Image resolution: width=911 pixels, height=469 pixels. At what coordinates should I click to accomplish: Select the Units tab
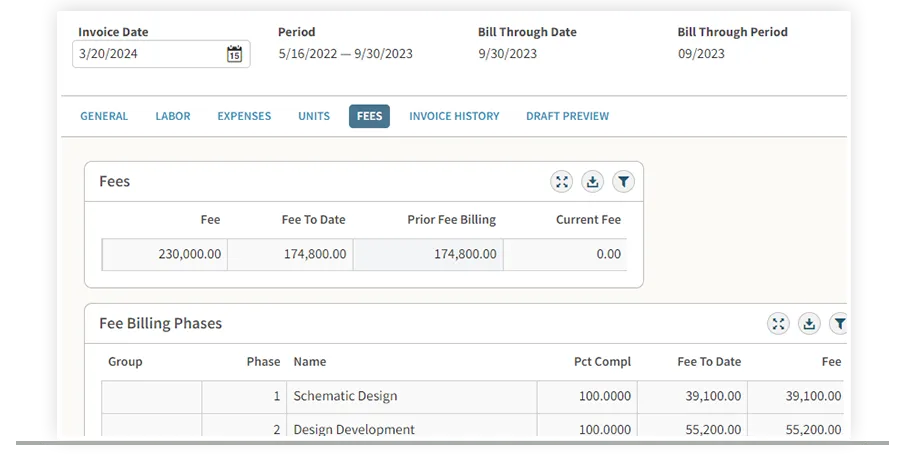314,116
